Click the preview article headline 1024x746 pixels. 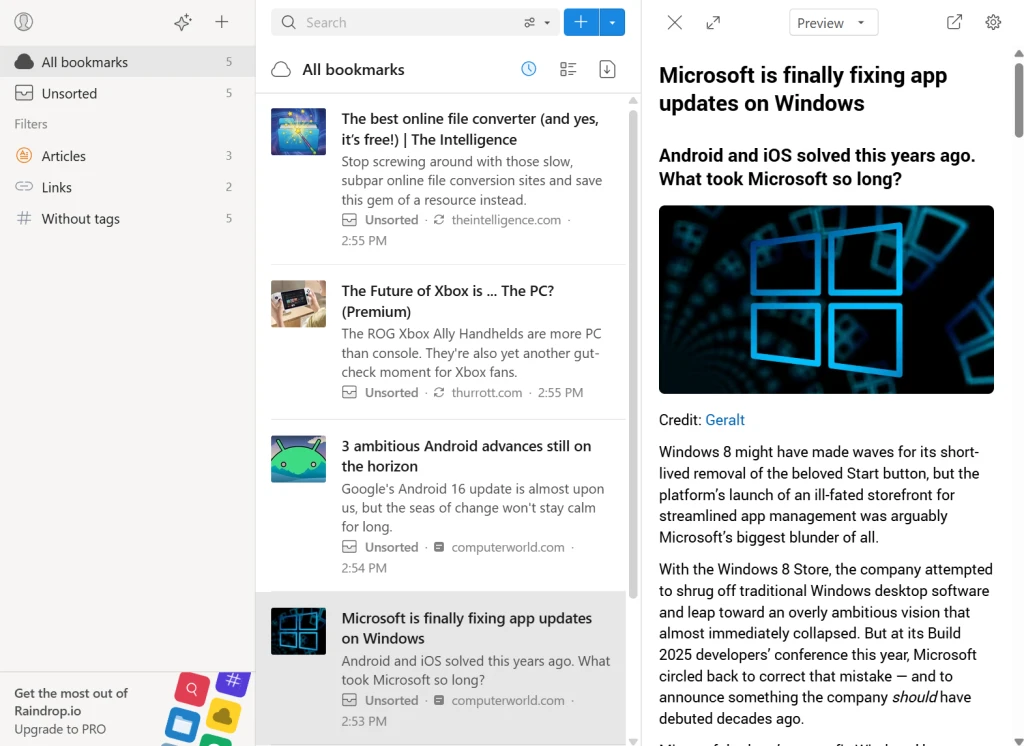(x=803, y=89)
